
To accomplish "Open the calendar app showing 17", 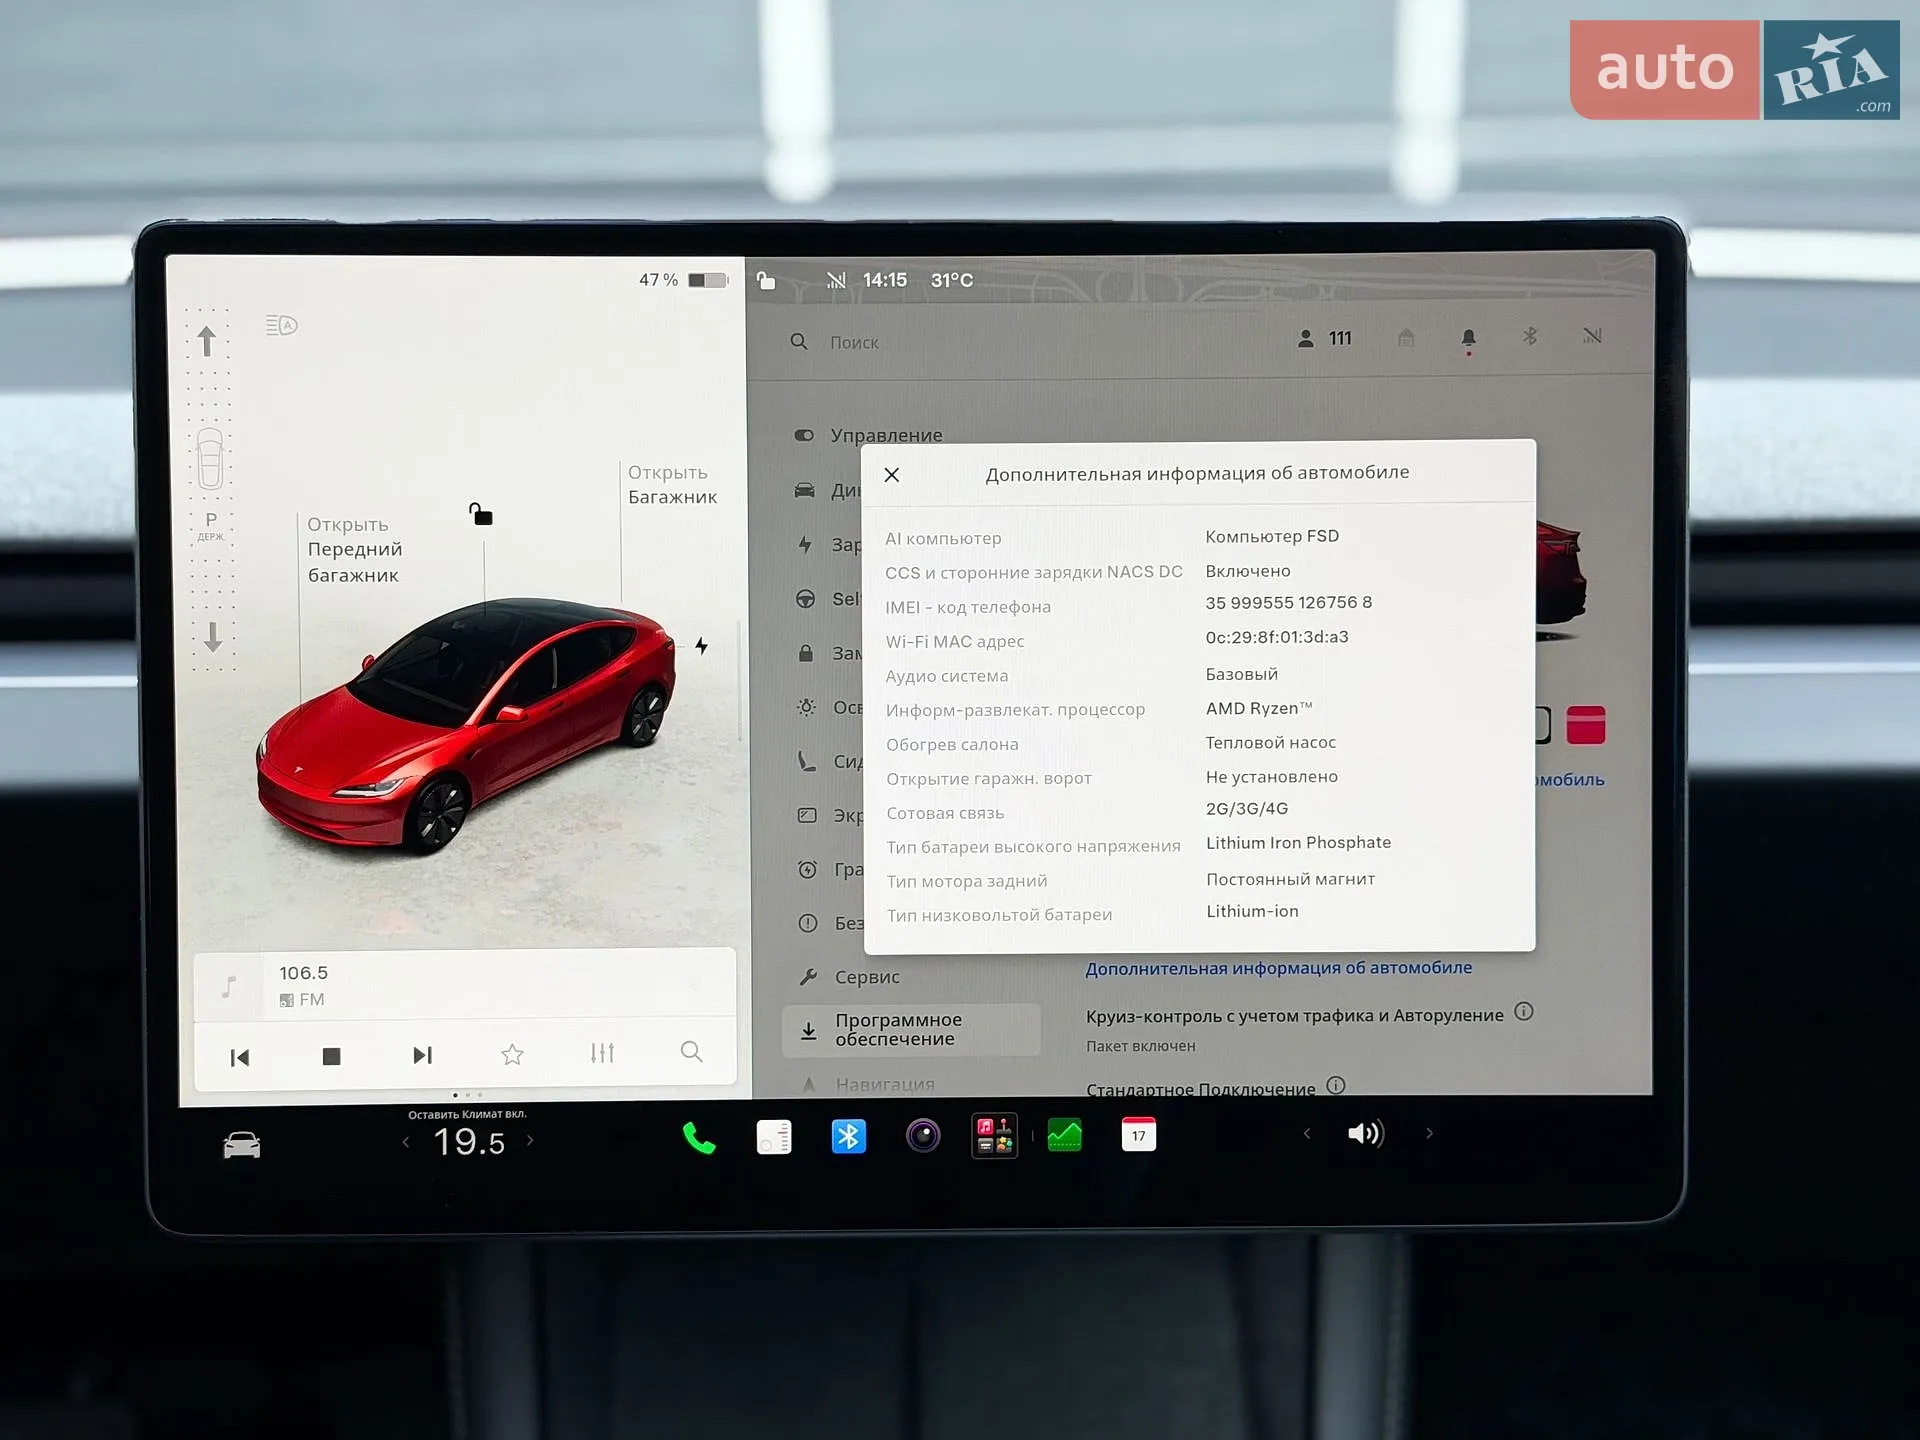I will [x=1139, y=1134].
